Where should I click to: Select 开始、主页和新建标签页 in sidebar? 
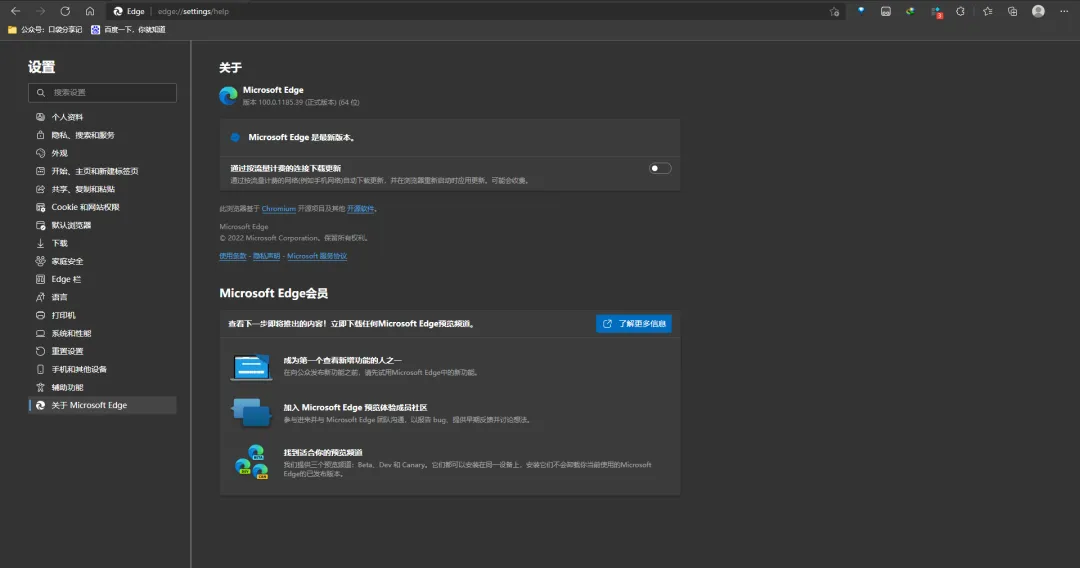(x=102, y=171)
